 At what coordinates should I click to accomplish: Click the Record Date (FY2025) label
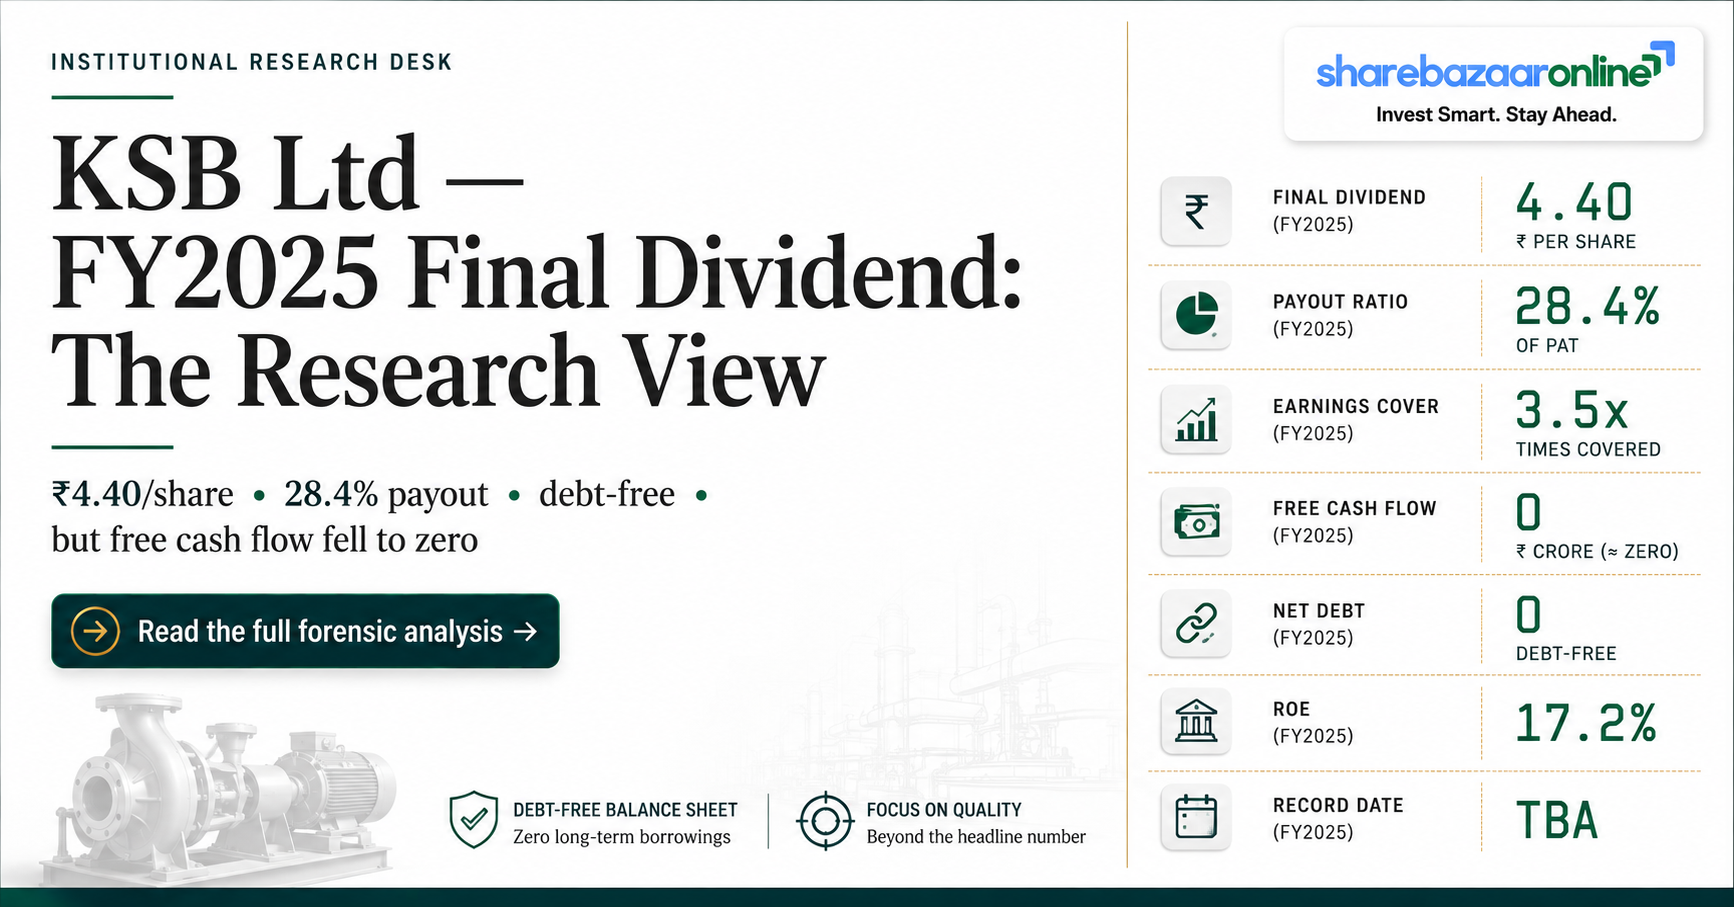(x=1338, y=819)
